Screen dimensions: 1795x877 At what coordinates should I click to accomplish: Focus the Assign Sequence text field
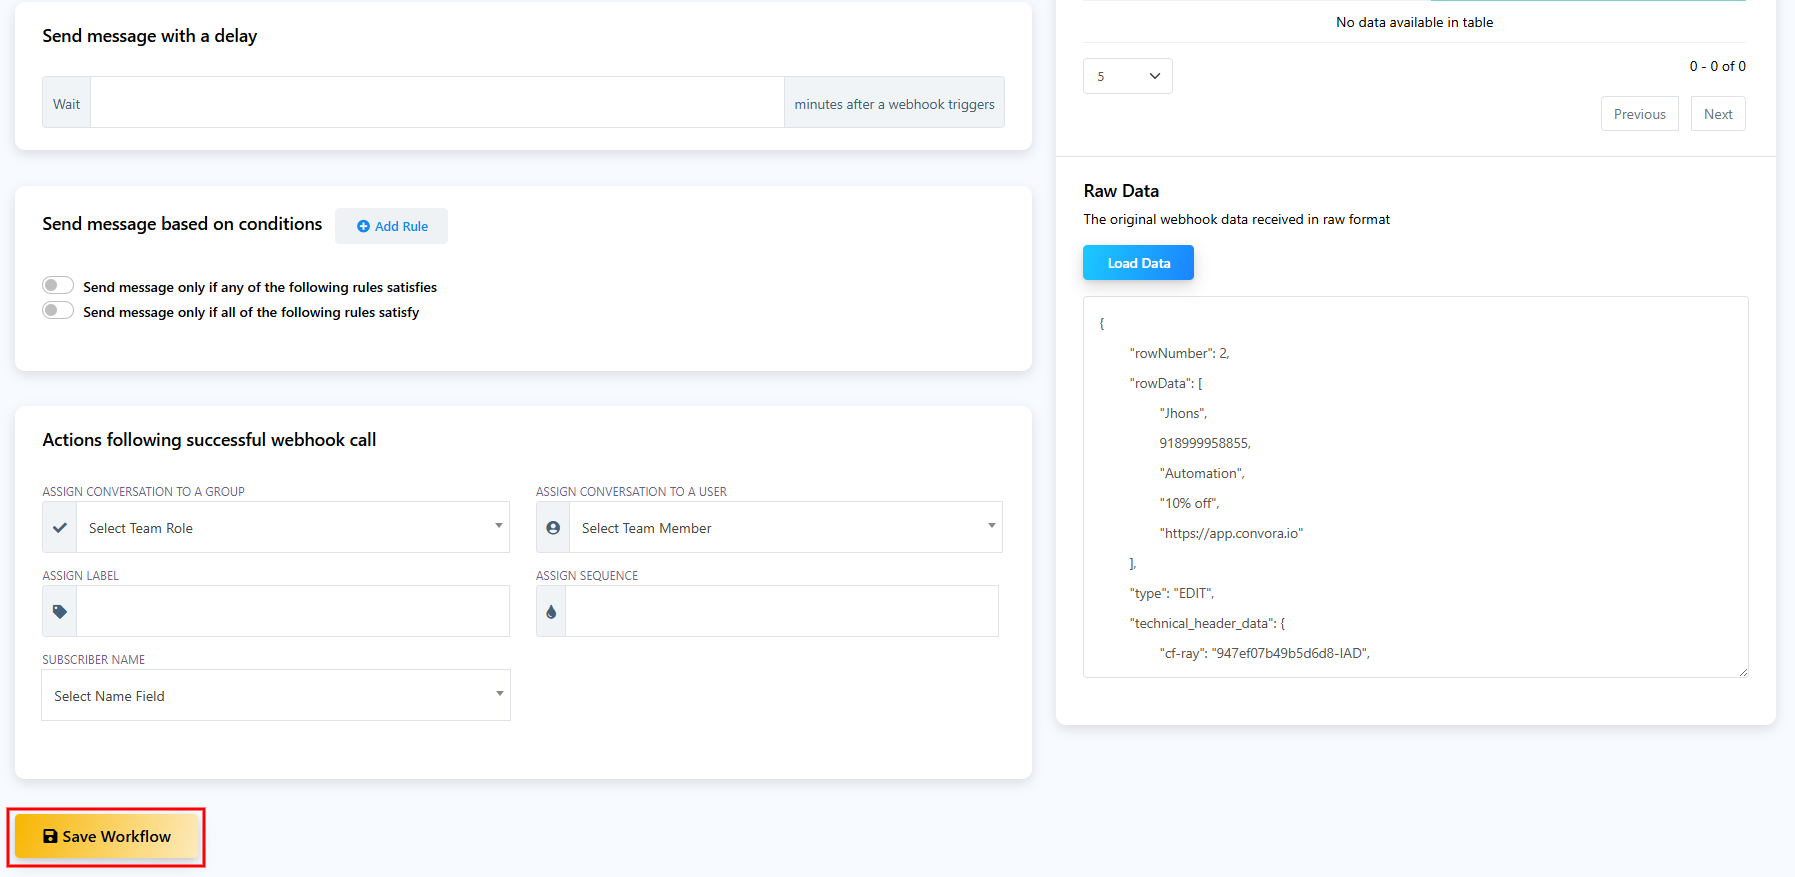[781, 612]
